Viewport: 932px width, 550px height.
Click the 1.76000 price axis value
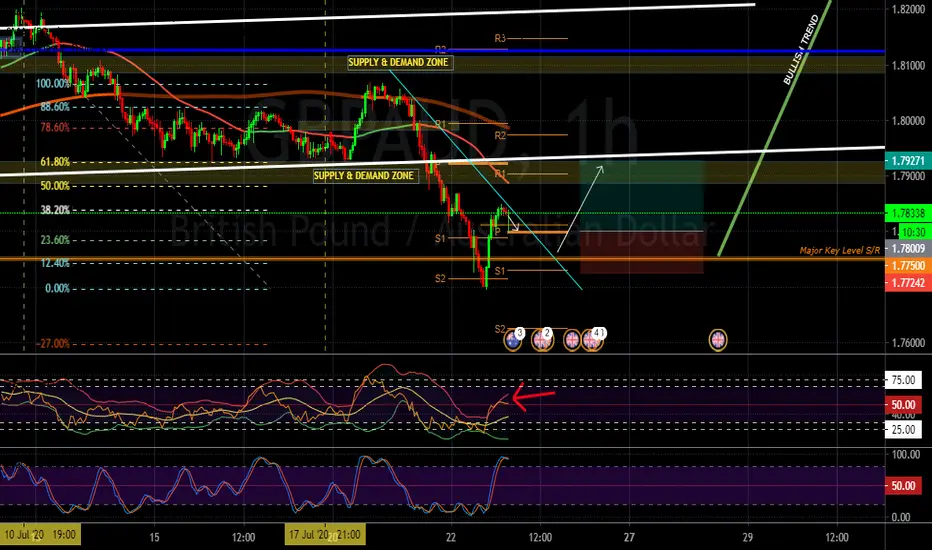click(908, 343)
